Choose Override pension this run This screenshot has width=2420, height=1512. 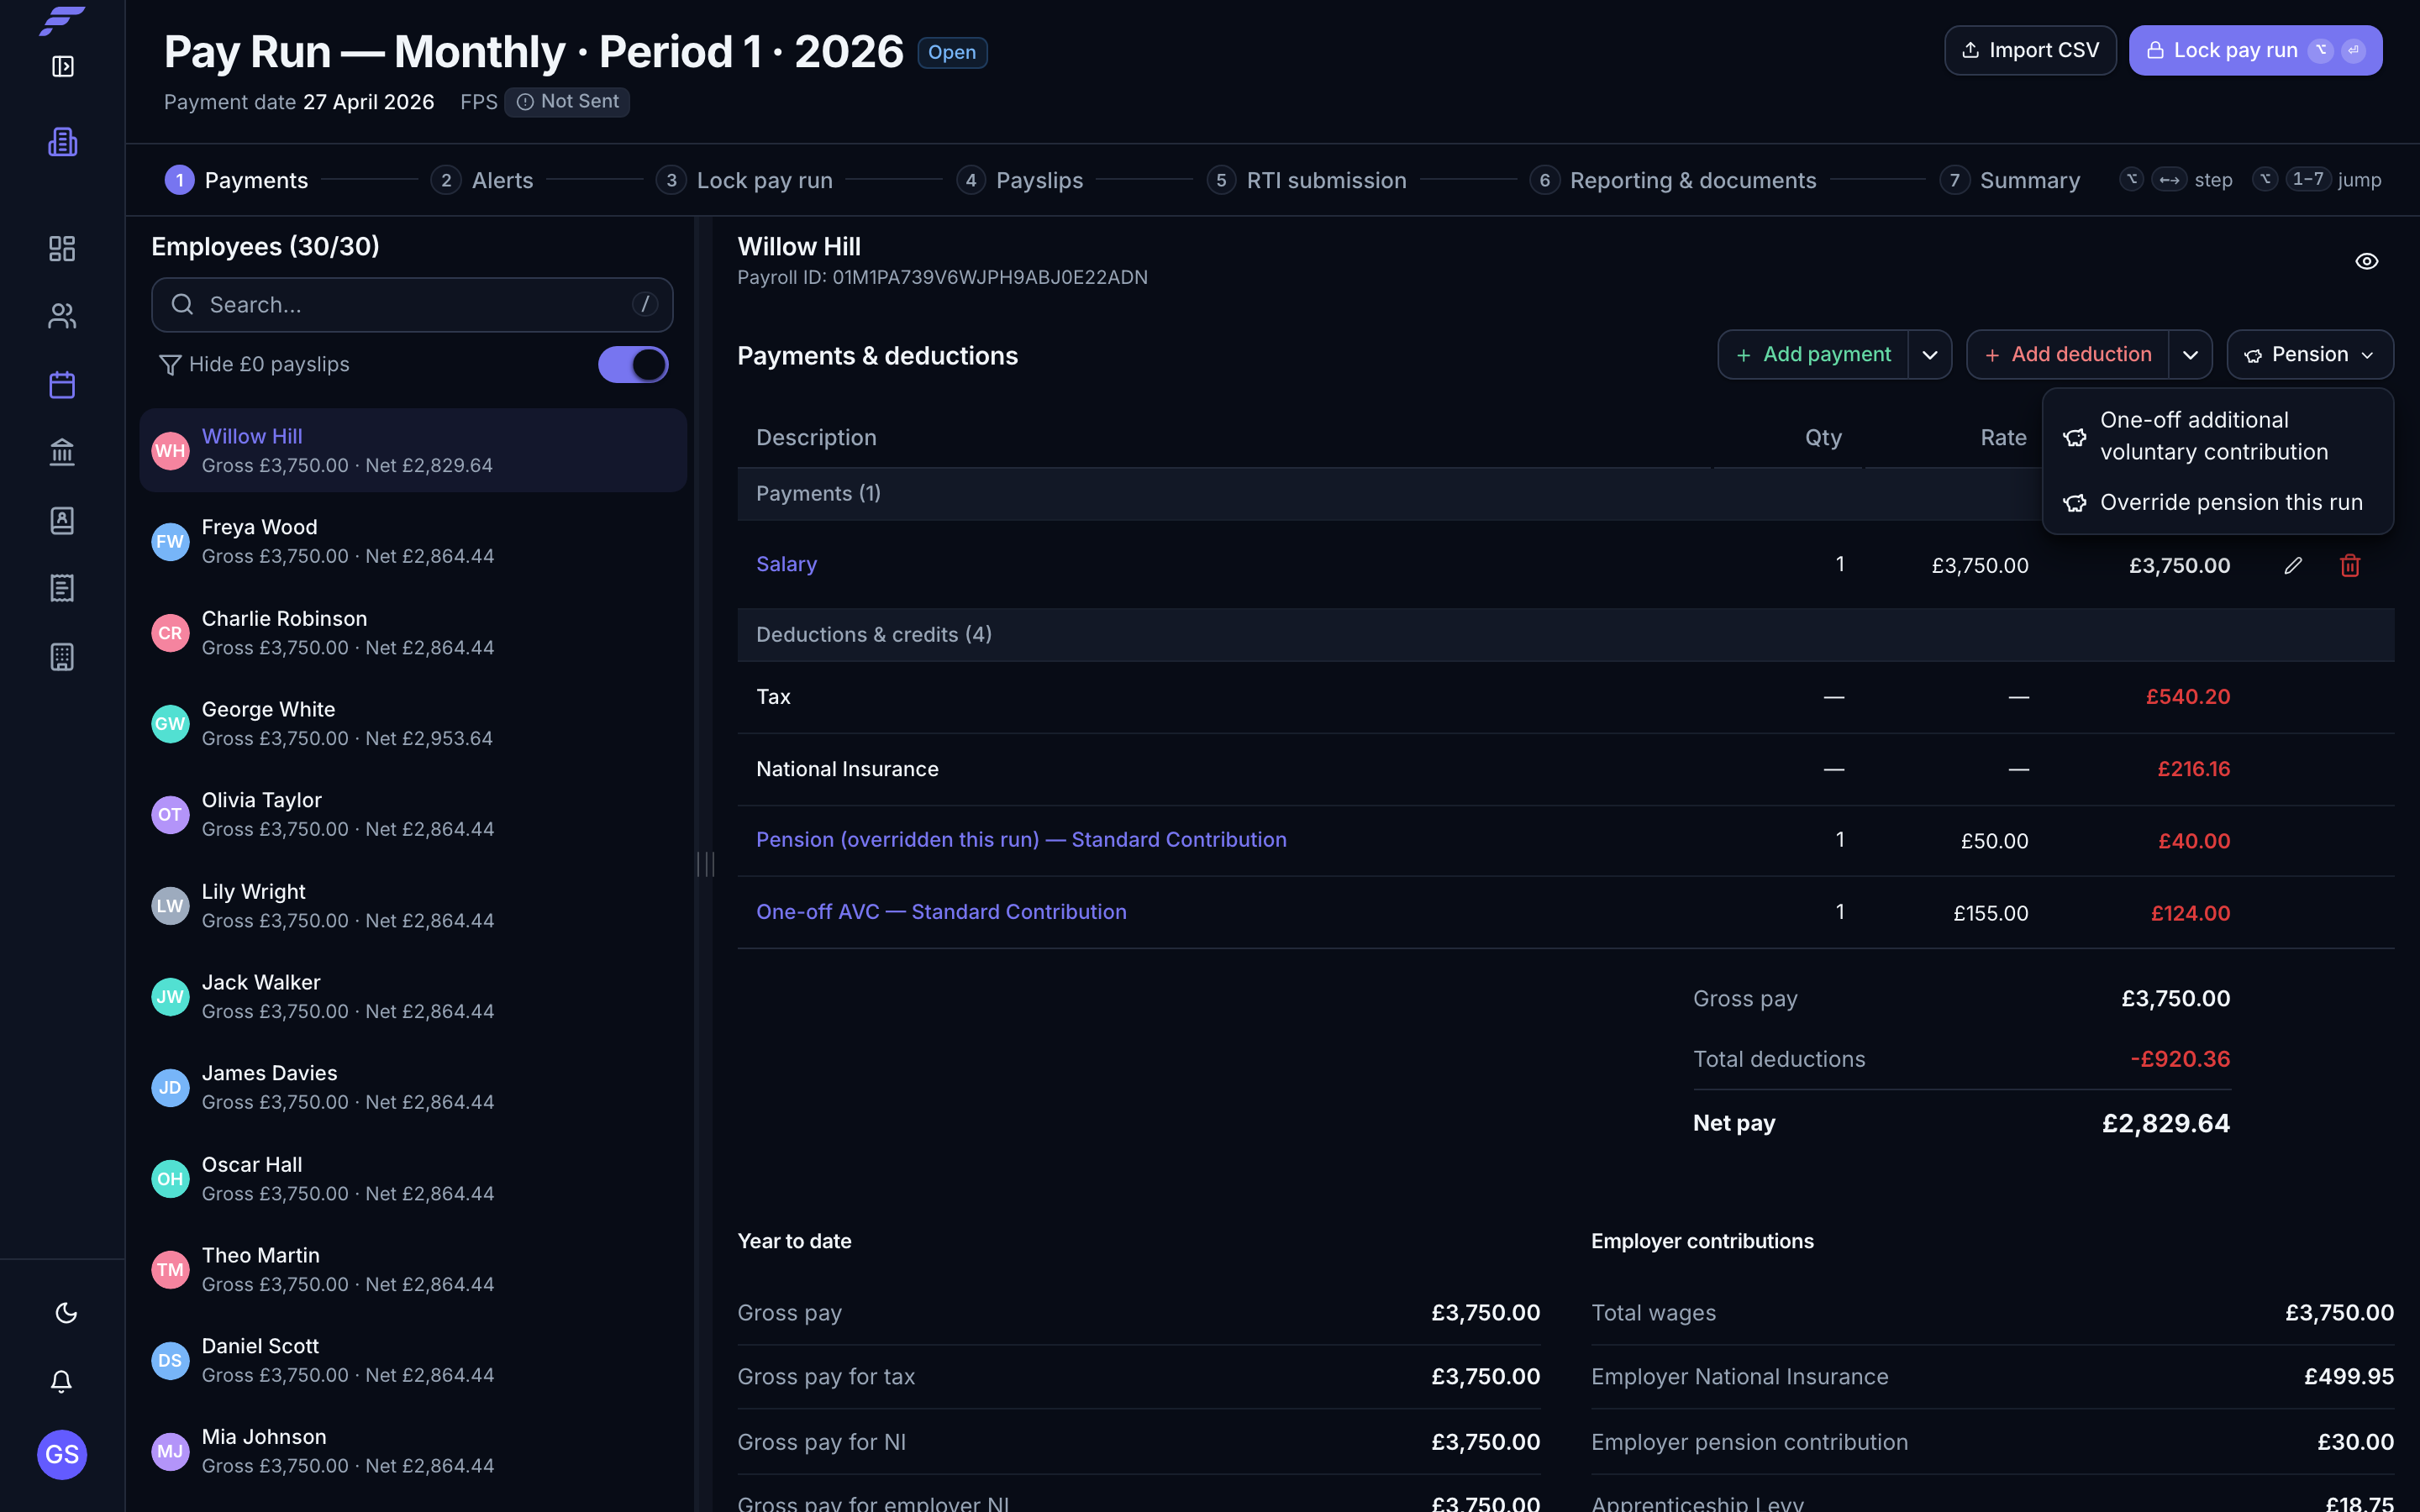click(2217, 503)
